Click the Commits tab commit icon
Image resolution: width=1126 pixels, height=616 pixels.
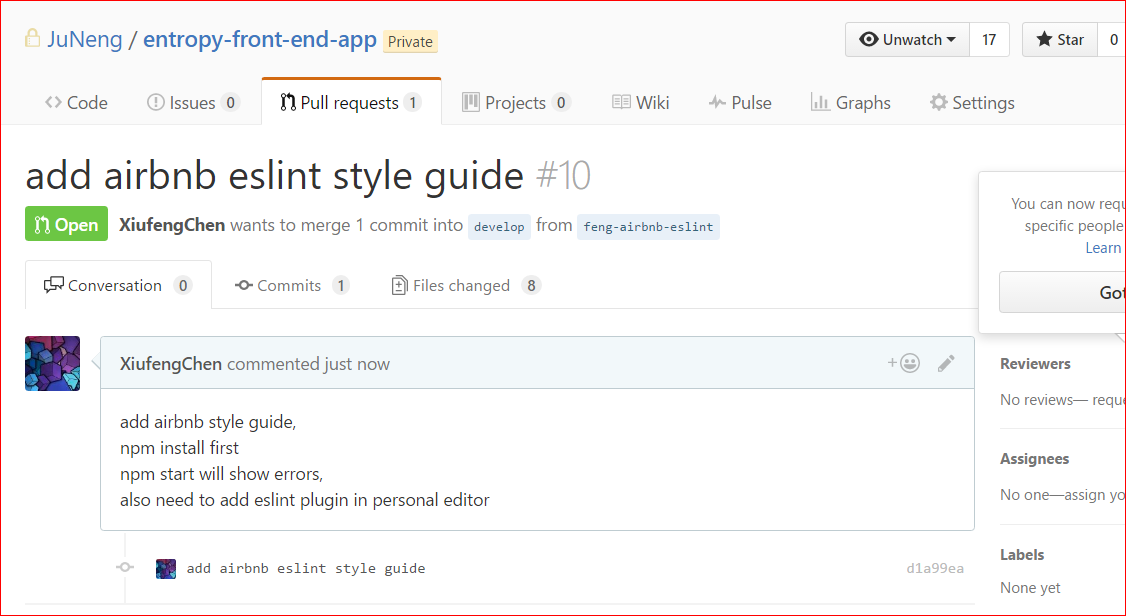(x=243, y=285)
